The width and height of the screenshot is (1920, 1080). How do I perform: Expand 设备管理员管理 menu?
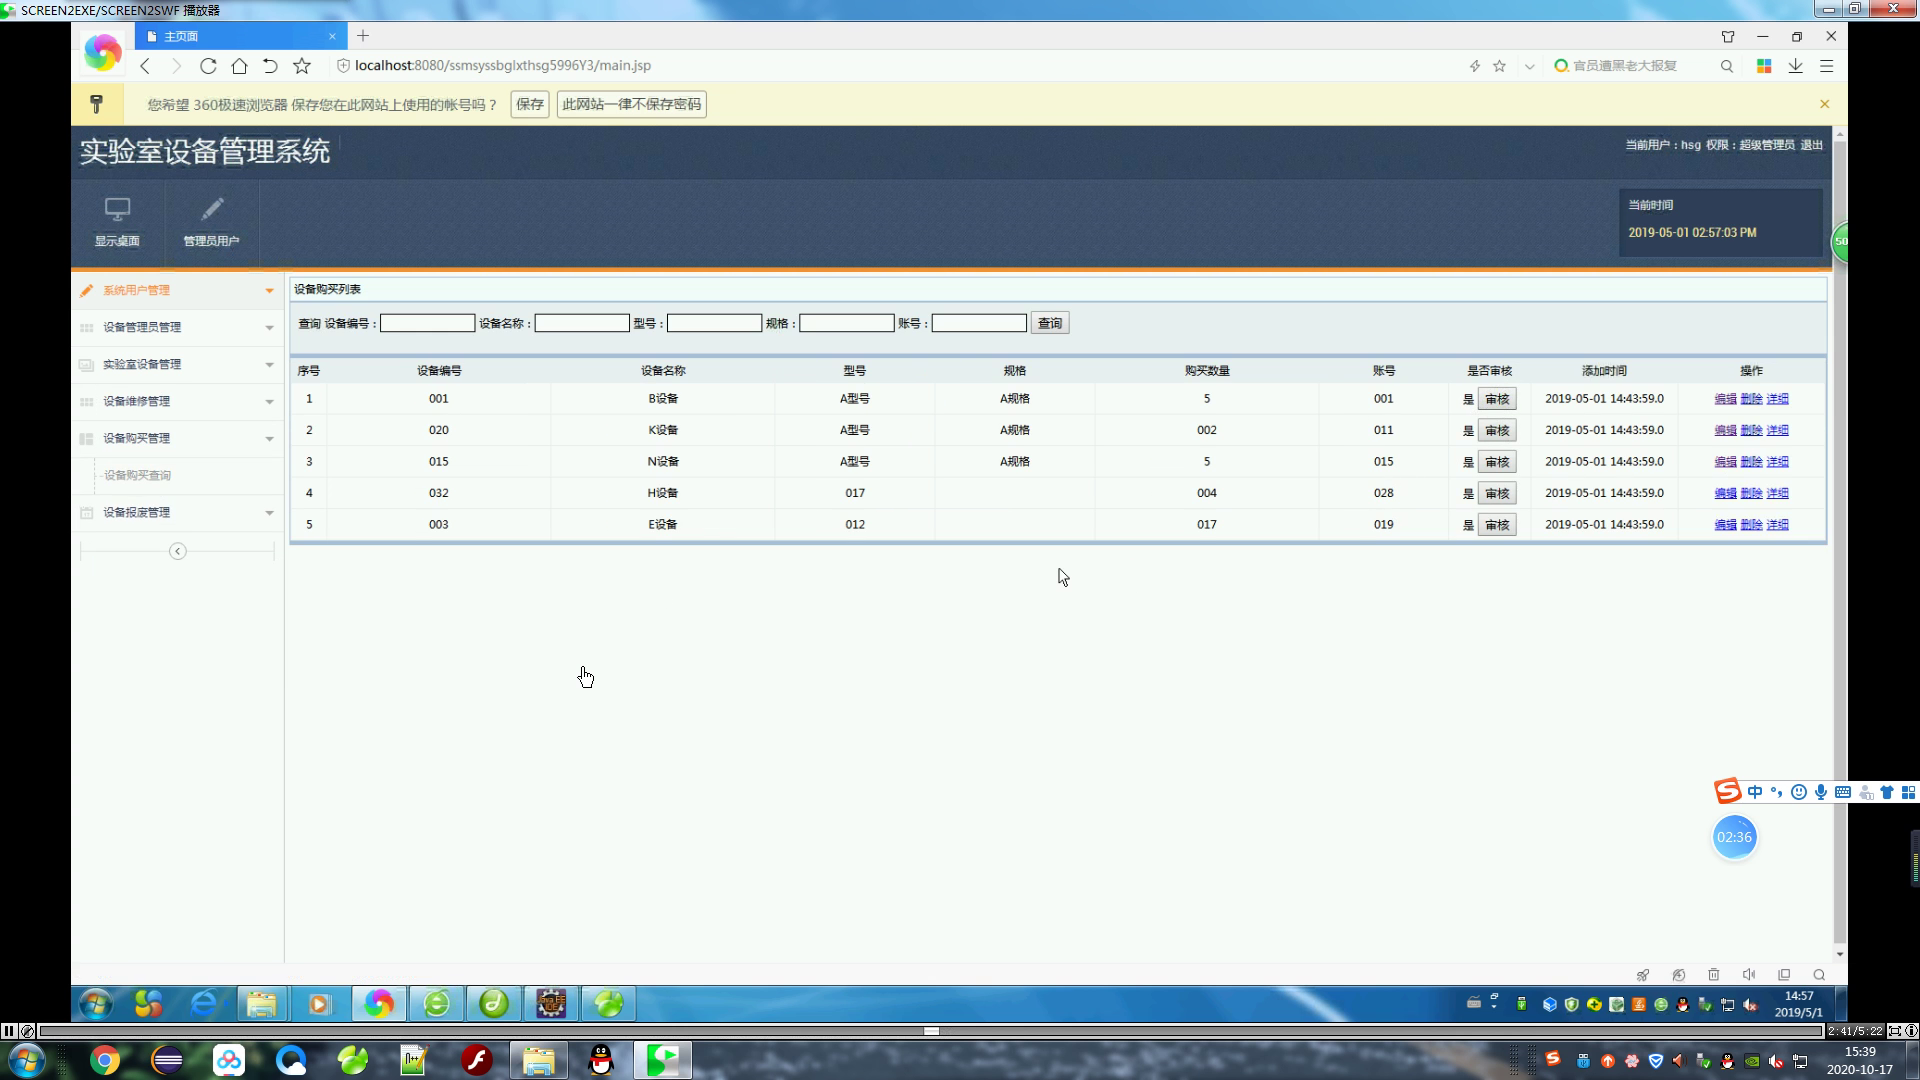177,327
